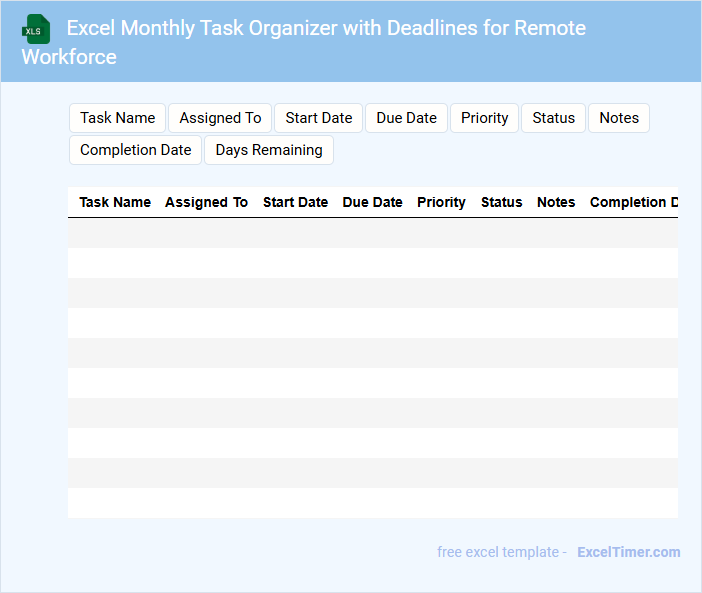702x593 pixels.
Task: Click the Completion Date column header
Action: pos(633,202)
